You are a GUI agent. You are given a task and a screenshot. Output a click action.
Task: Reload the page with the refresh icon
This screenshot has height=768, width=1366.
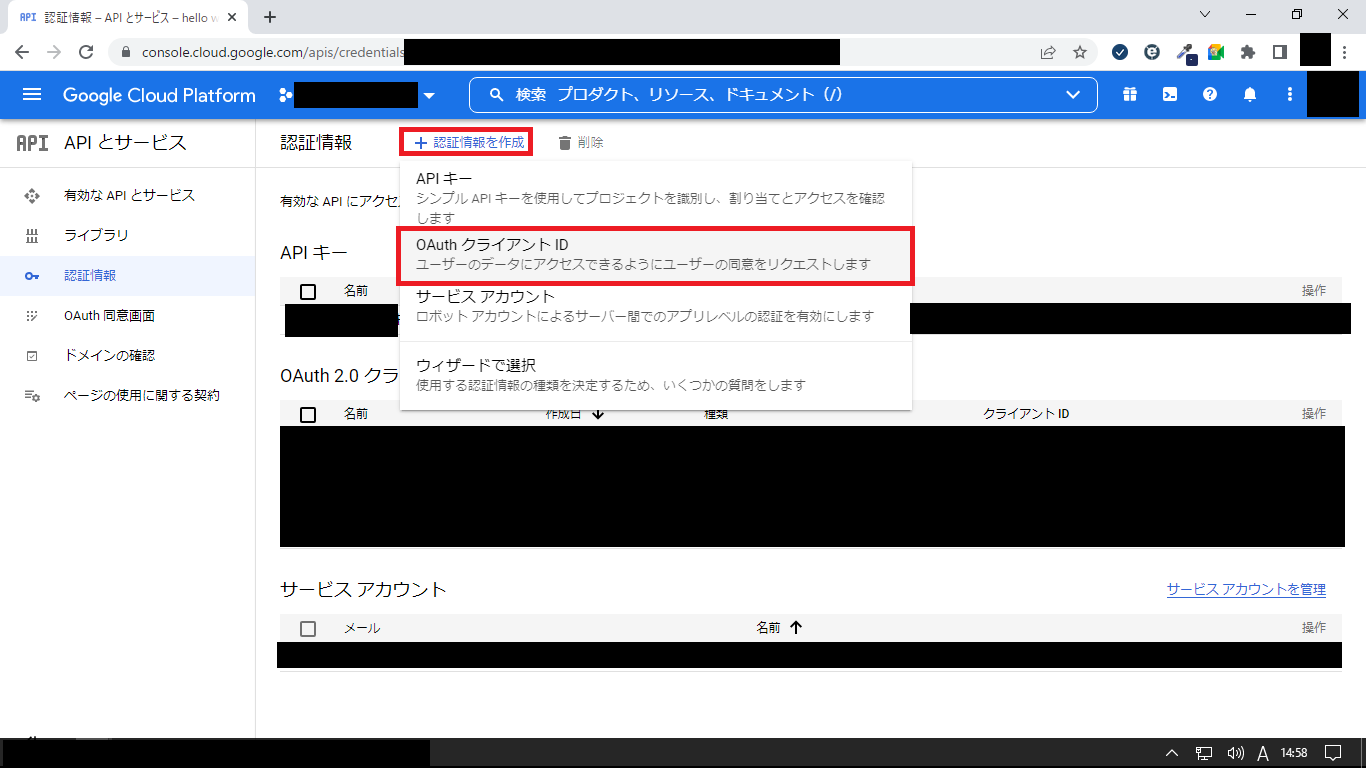86,52
